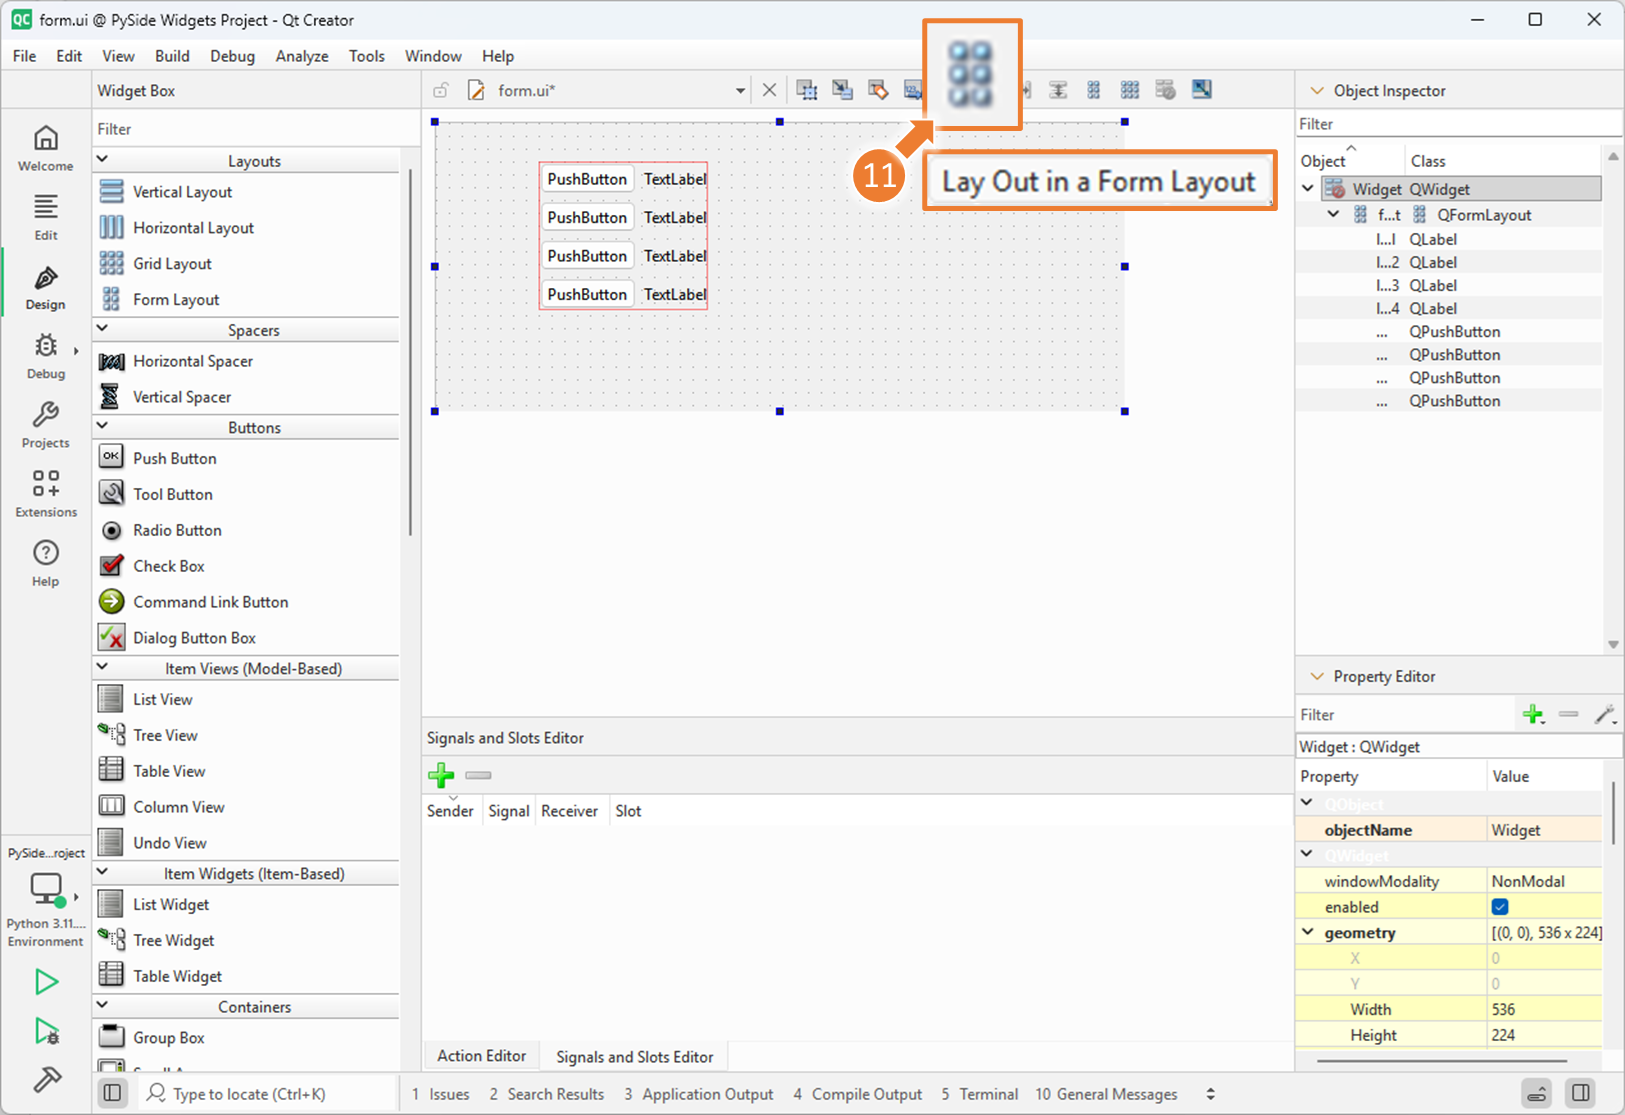
Task: Collapse the Spacers category in Widget Box
Action: coord(102,329)
